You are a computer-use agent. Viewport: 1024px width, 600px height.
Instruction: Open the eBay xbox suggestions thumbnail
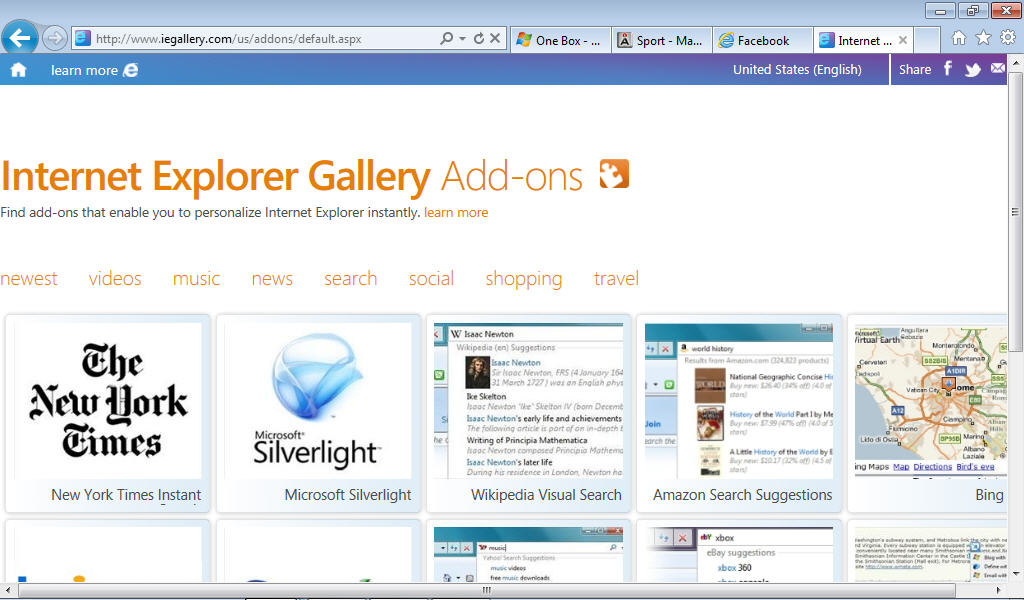click(x=739, y=554)
